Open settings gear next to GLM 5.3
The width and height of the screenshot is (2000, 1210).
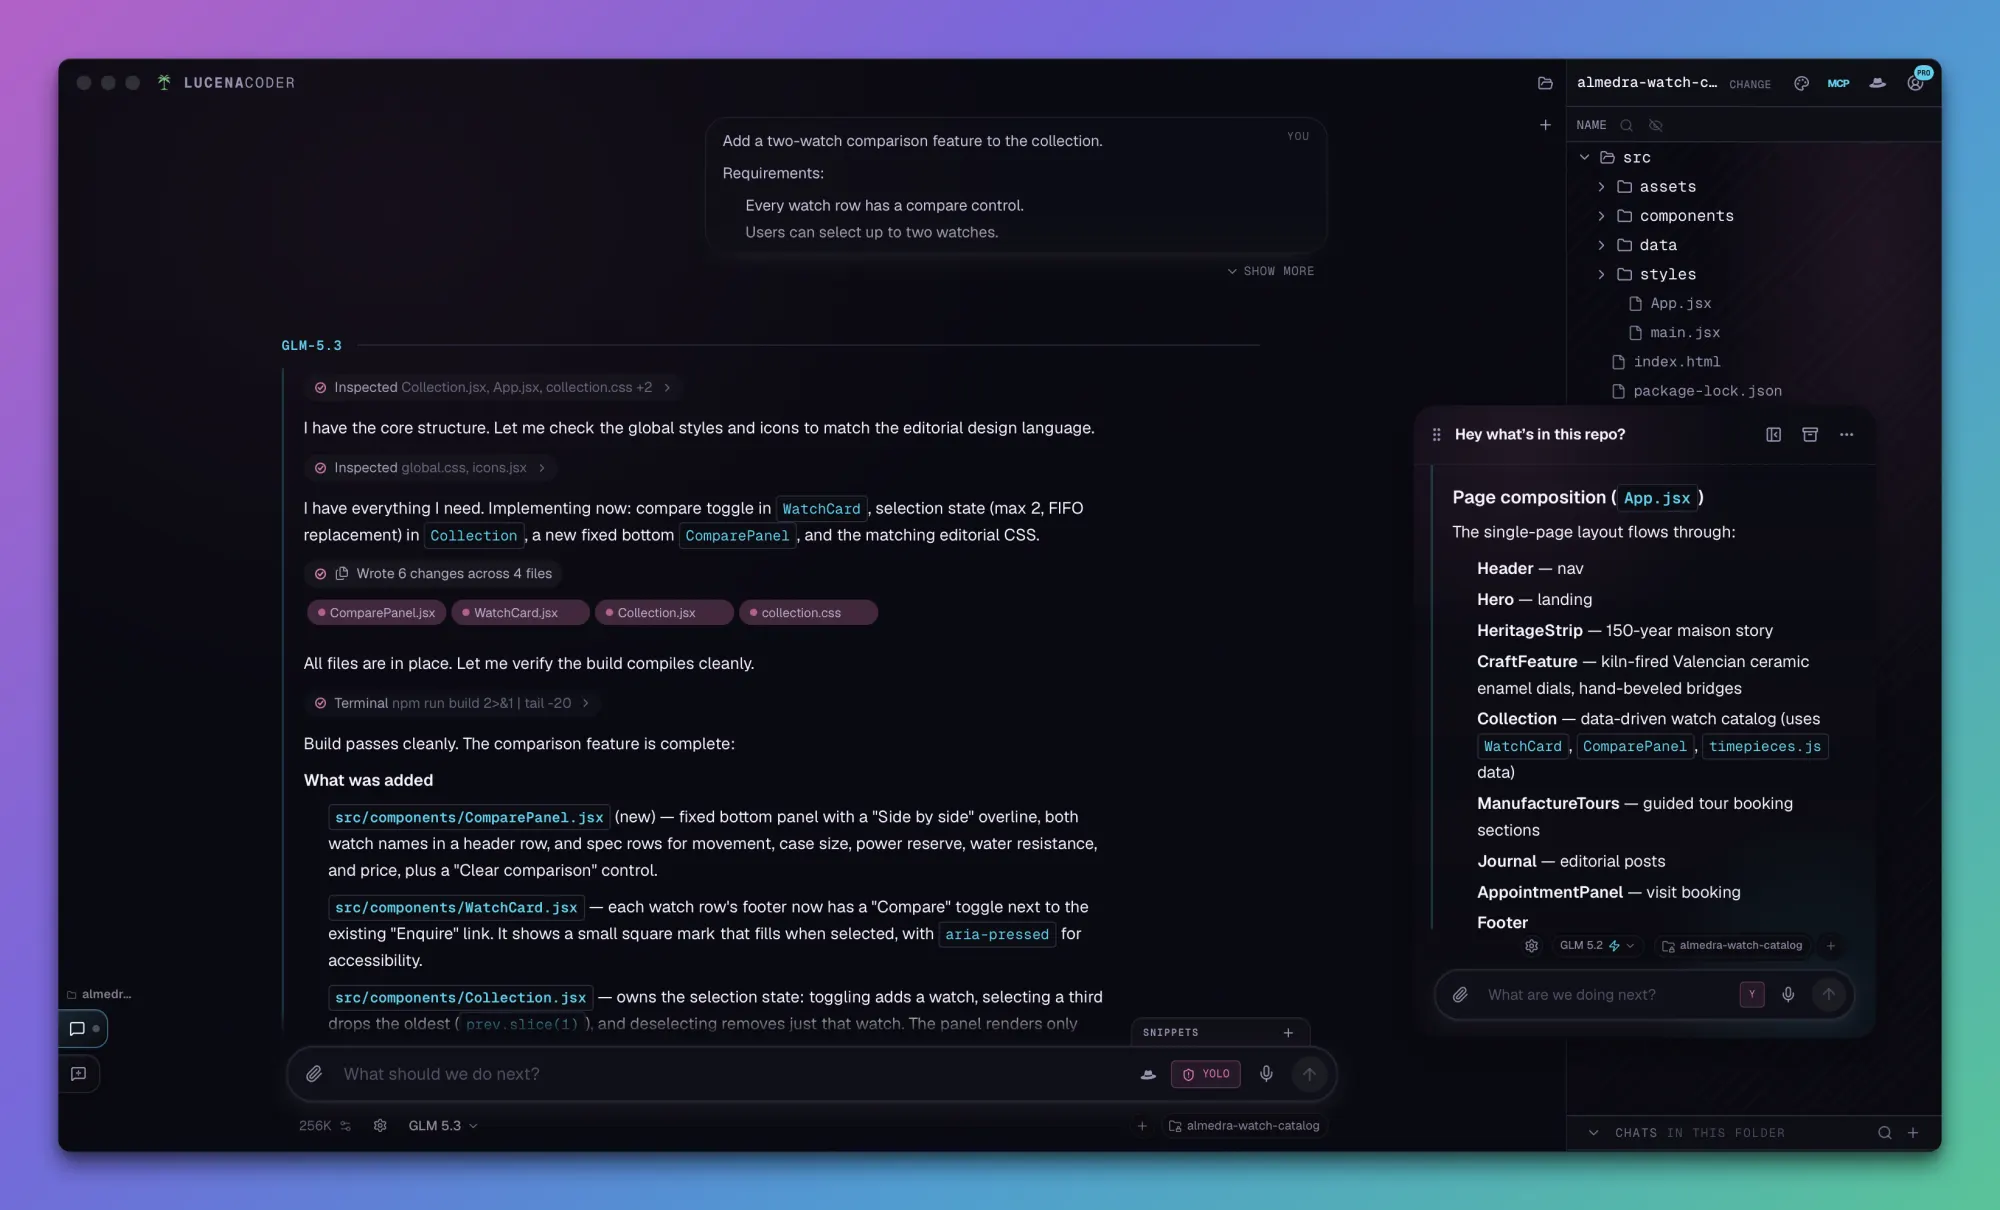coord(380,1126)
